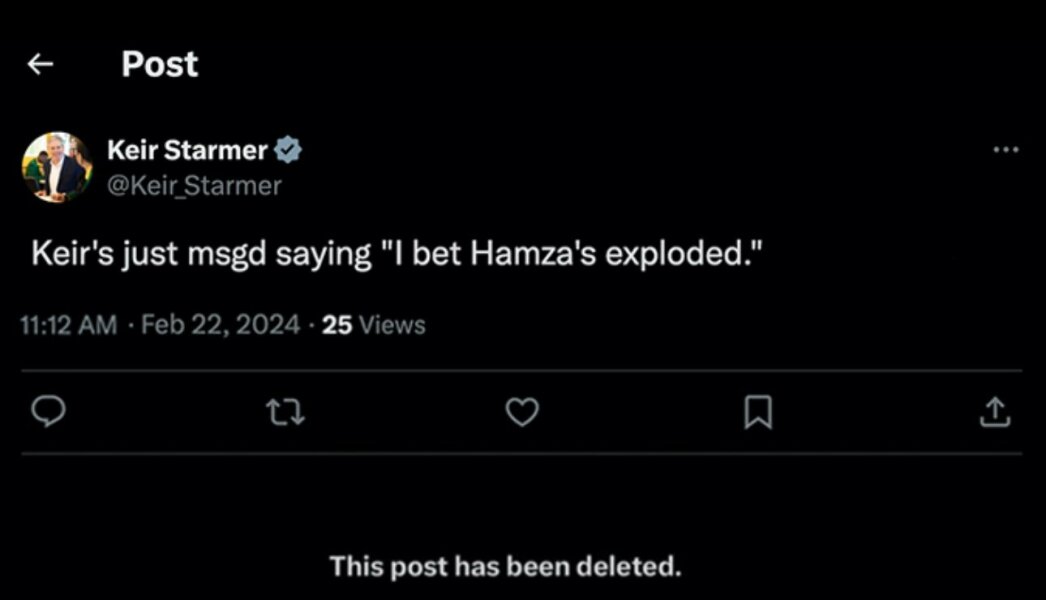Image resolution: width=1046 pixels, height=600 pixels.
Task: Click the post text beginning "Keir's just msgd"
Action: pos(399,254)
